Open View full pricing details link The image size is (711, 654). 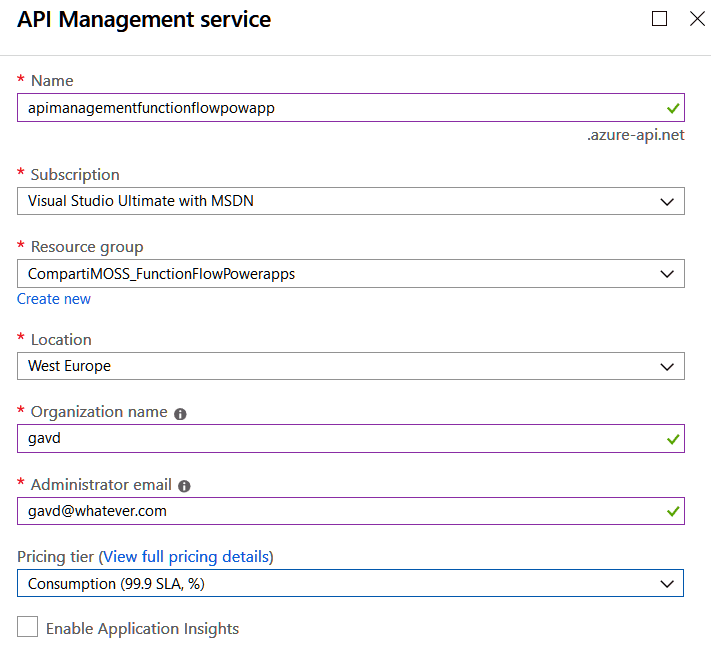point(185,556)
